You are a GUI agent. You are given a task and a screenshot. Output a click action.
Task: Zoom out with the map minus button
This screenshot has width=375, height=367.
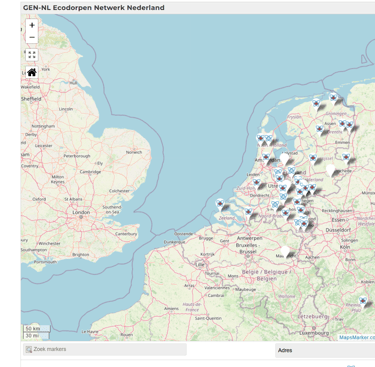[32, 37]
